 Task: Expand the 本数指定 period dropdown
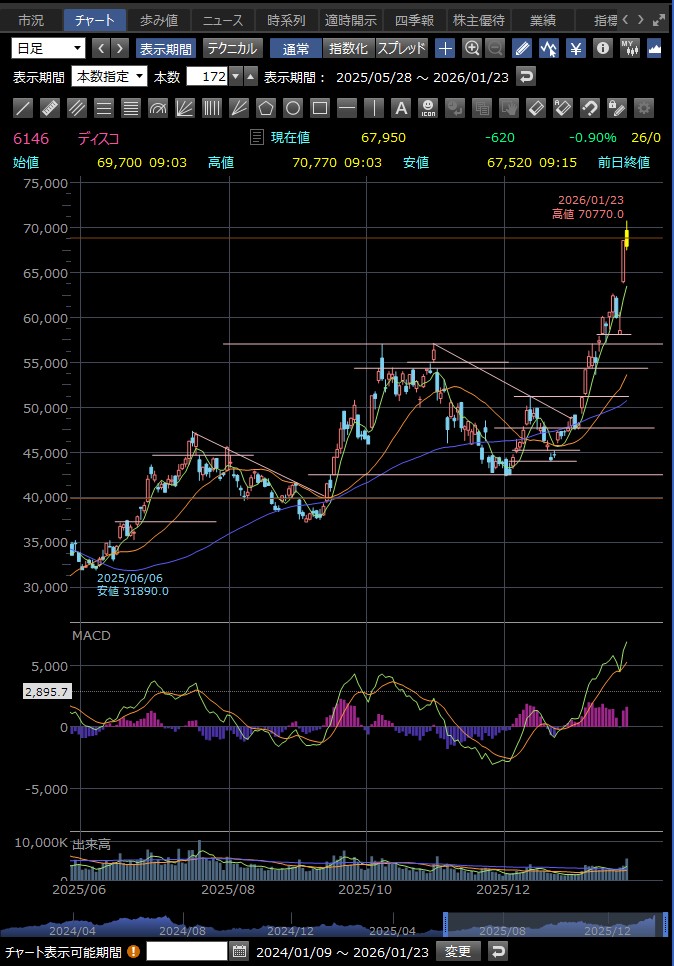pos(110,77)
